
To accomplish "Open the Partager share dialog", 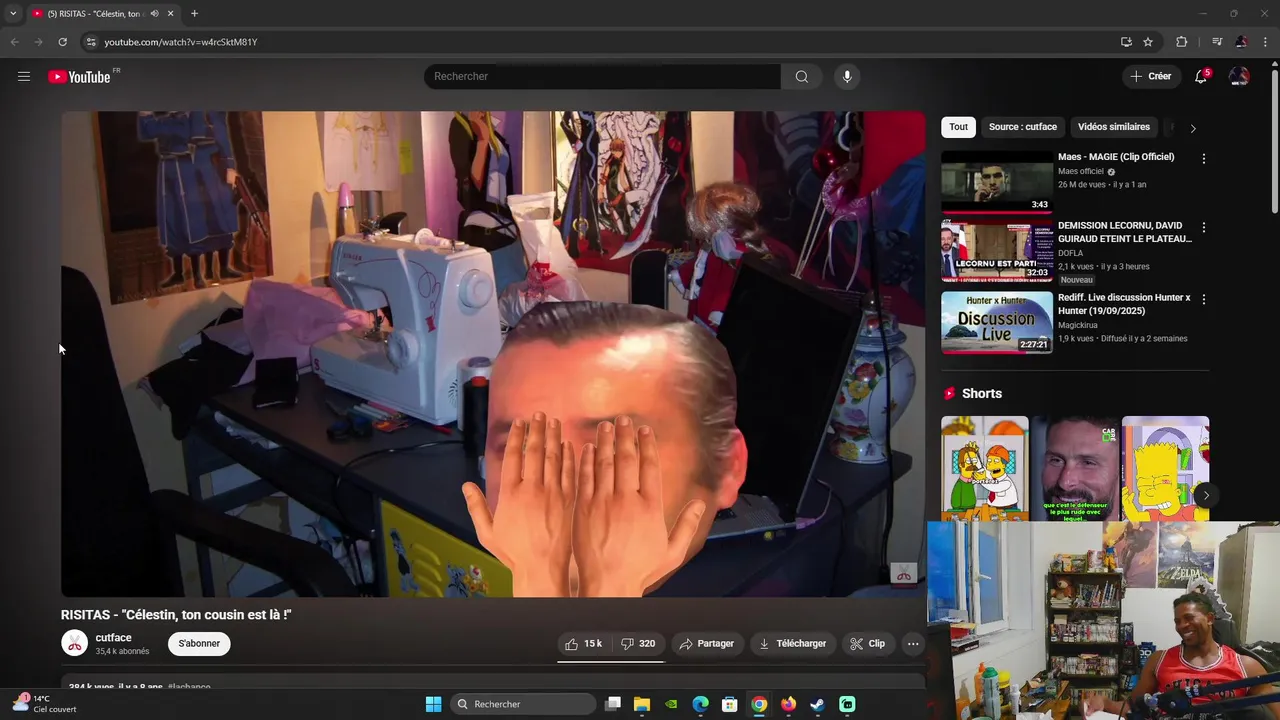I will (706, 644).
